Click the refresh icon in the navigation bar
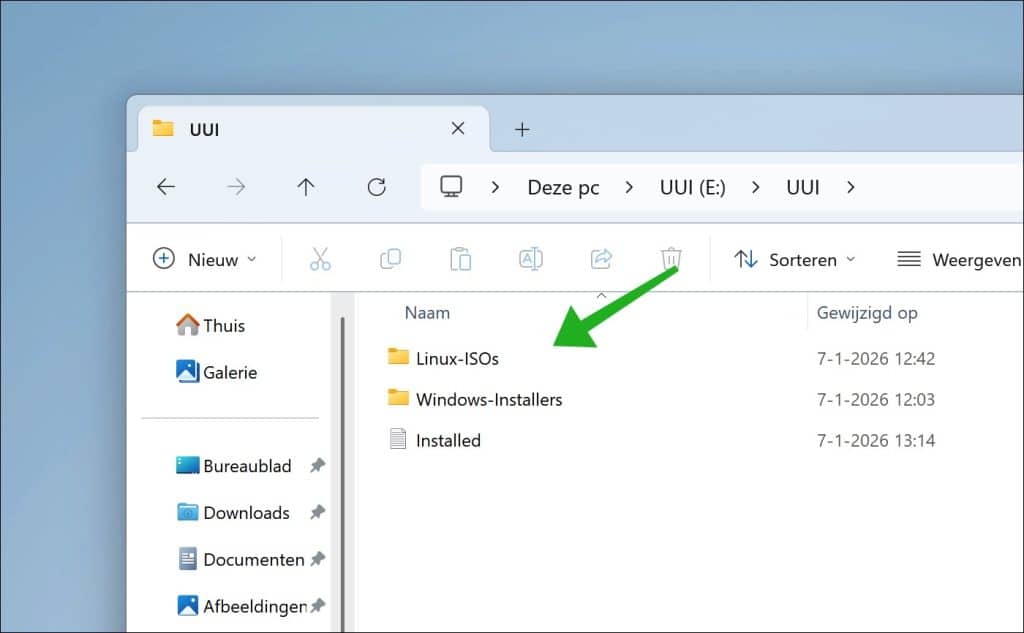 pyautogui.click(x=377, y=187)
